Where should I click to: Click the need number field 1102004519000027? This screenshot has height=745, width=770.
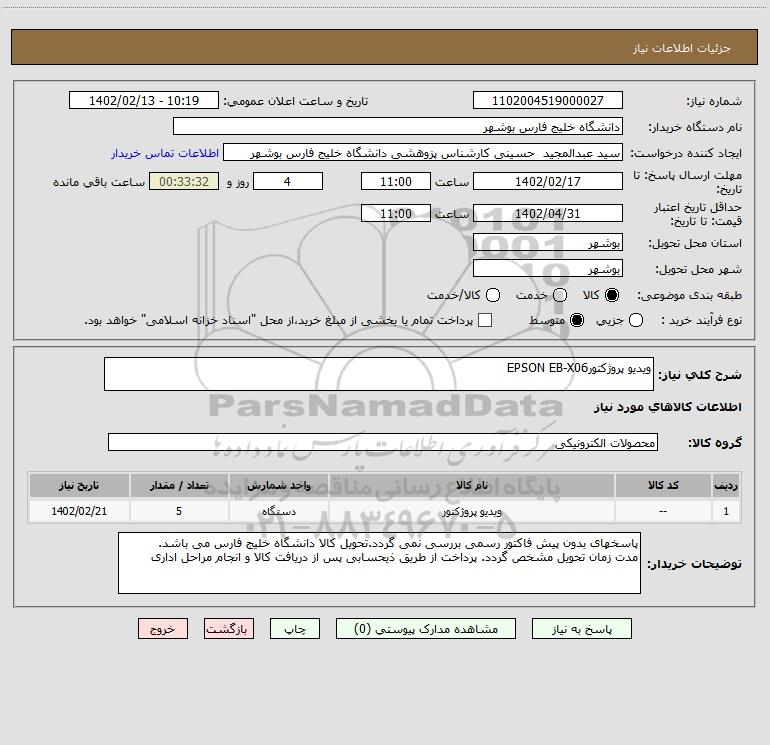548,101
